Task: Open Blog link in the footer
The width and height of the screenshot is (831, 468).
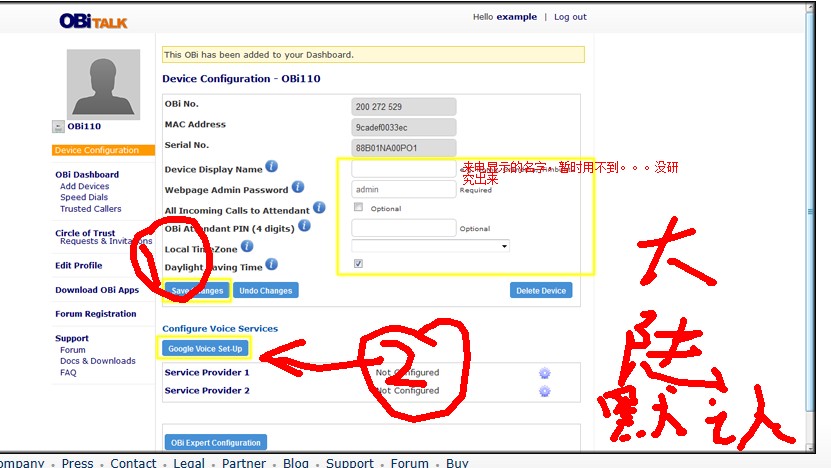Action: click(296, 463)
